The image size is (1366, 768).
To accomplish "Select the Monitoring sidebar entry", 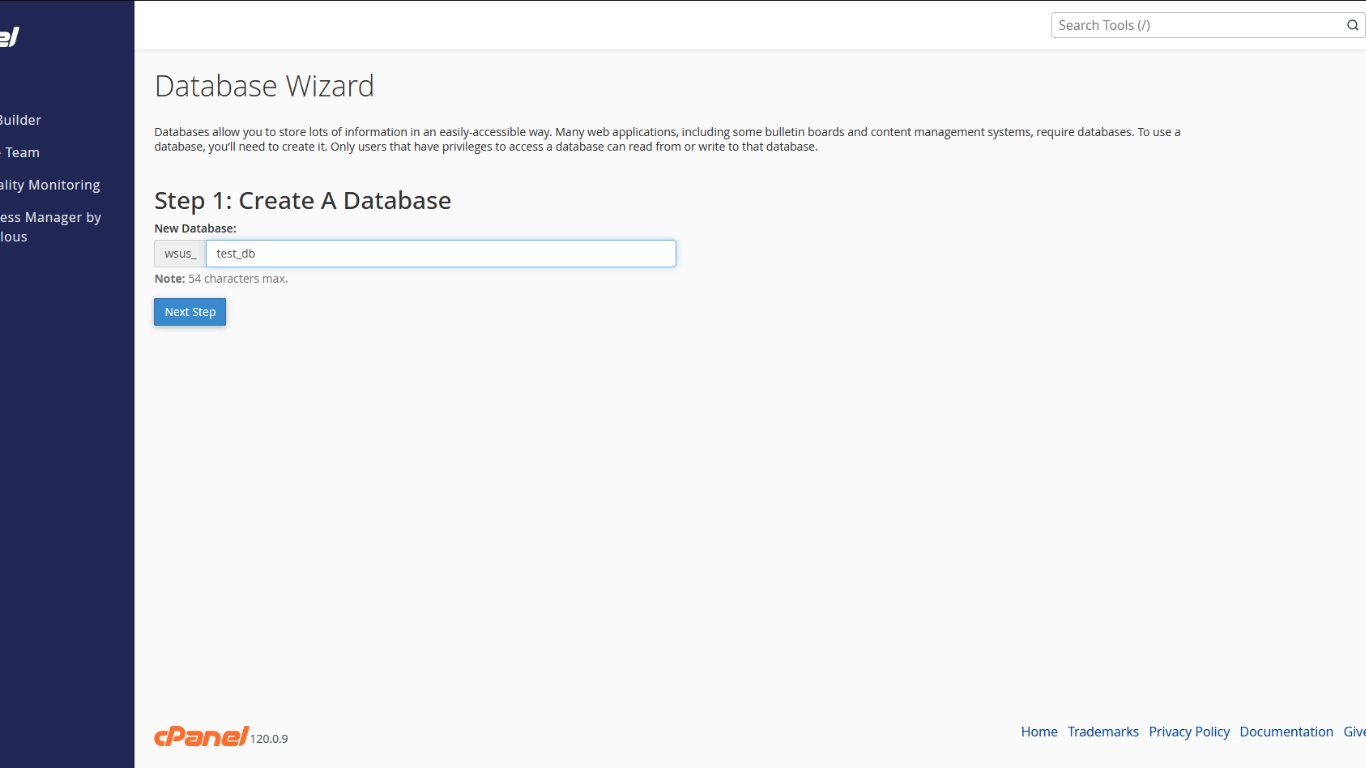I will pos(50,185).
